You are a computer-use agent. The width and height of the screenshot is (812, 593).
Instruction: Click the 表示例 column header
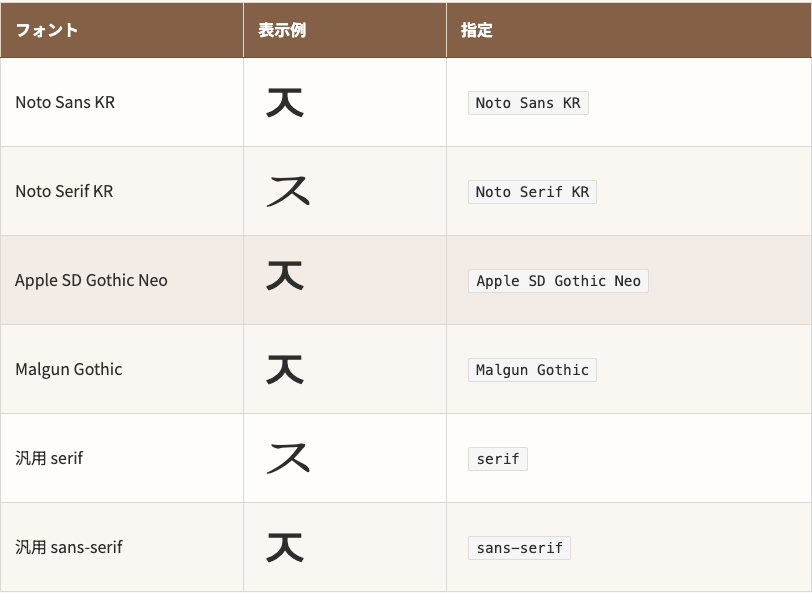click(x=282, y=30)
